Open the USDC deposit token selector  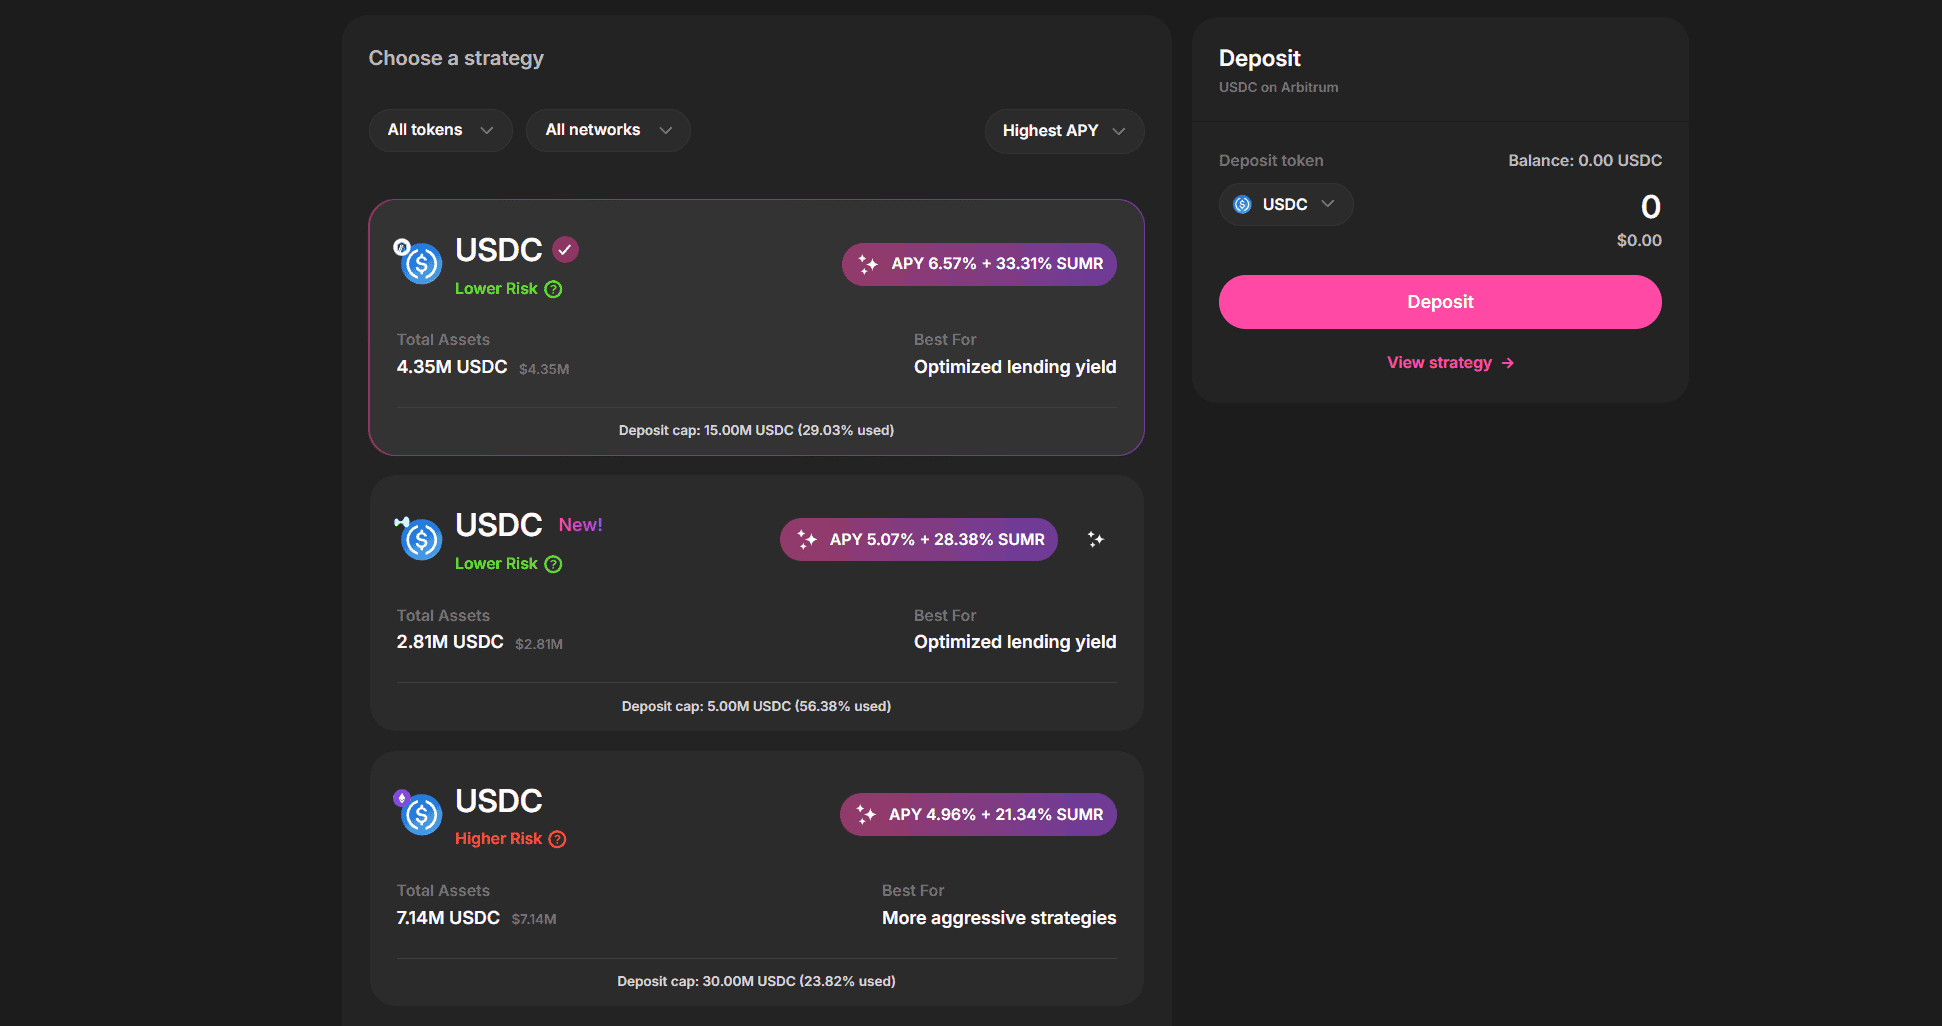1285,204
